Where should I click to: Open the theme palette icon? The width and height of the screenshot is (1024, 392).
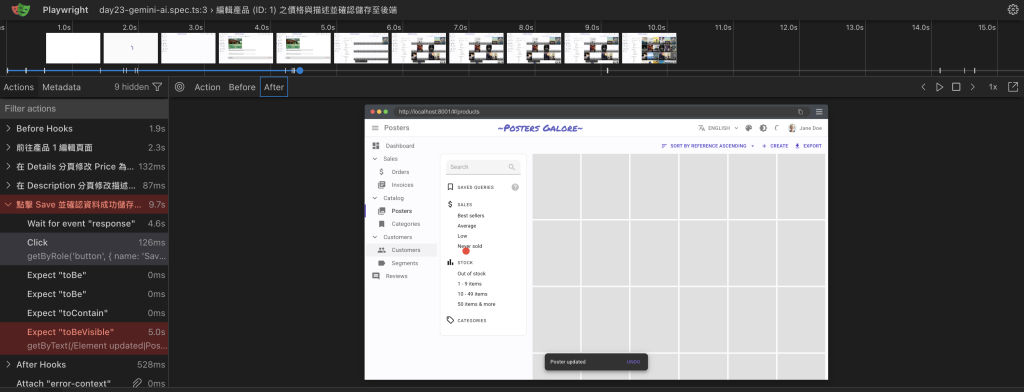click(748, 128)
